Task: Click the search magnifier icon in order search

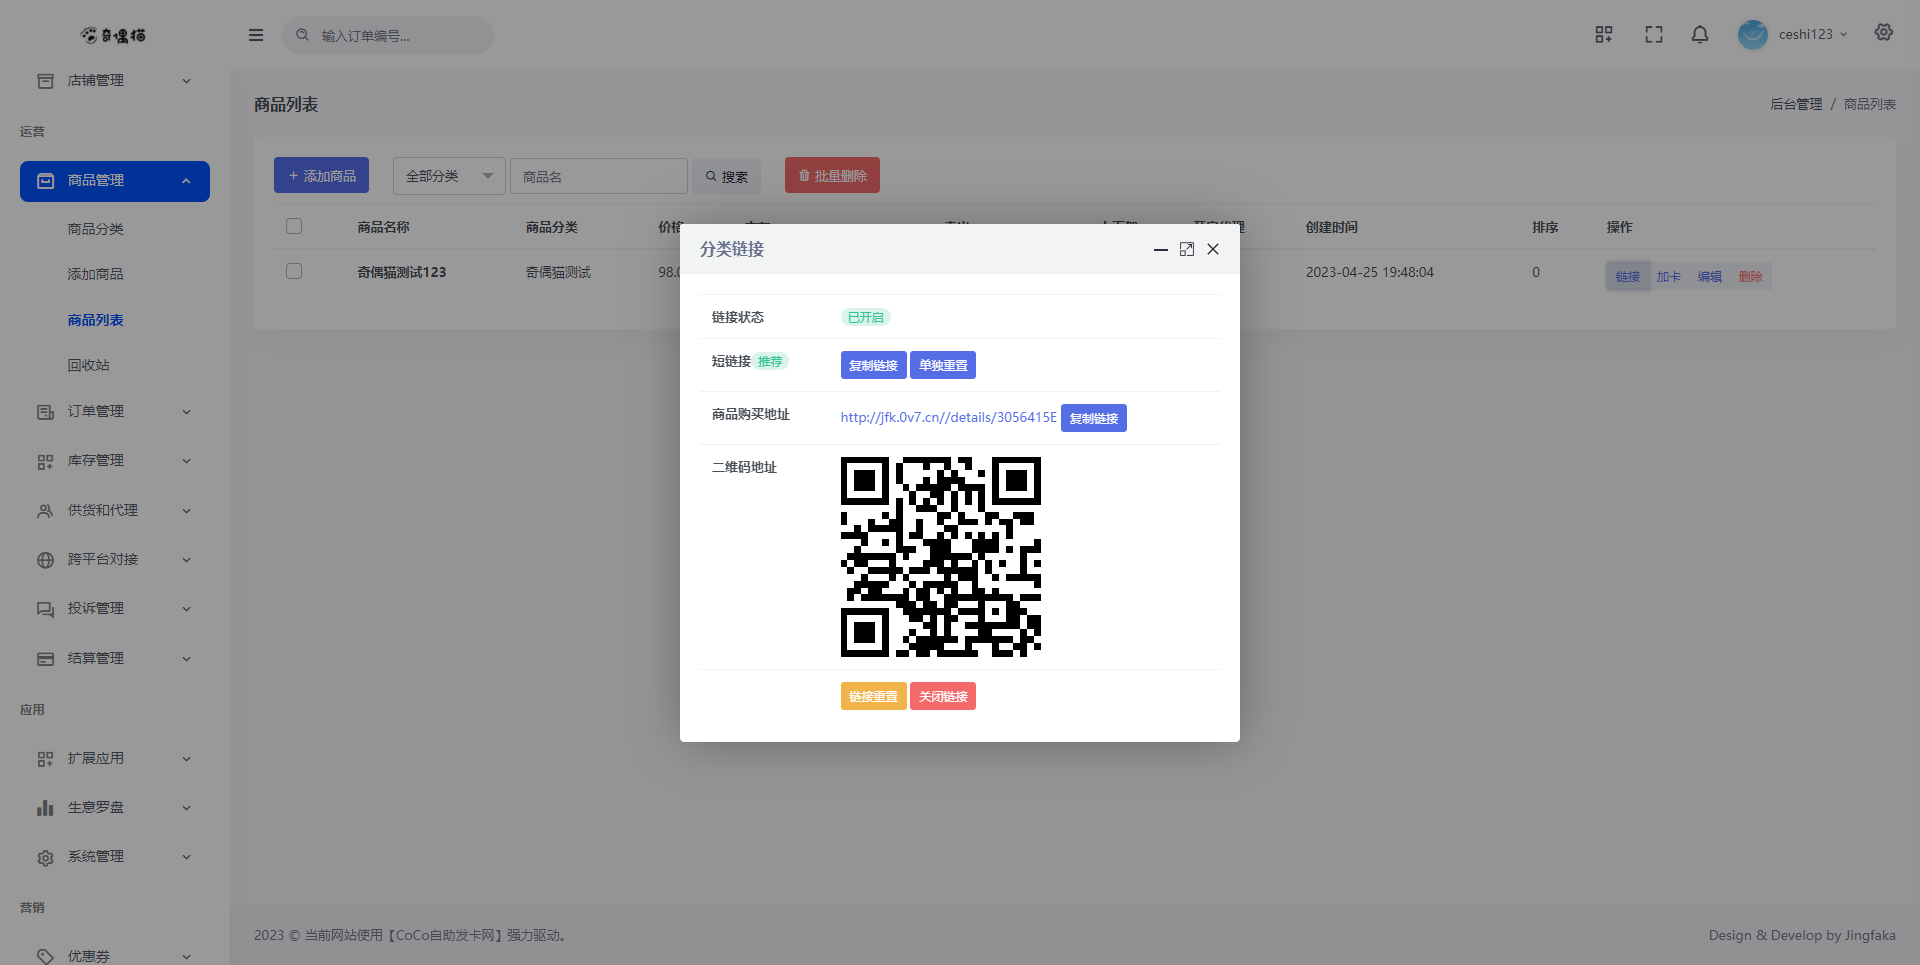Action: [302, 35]
